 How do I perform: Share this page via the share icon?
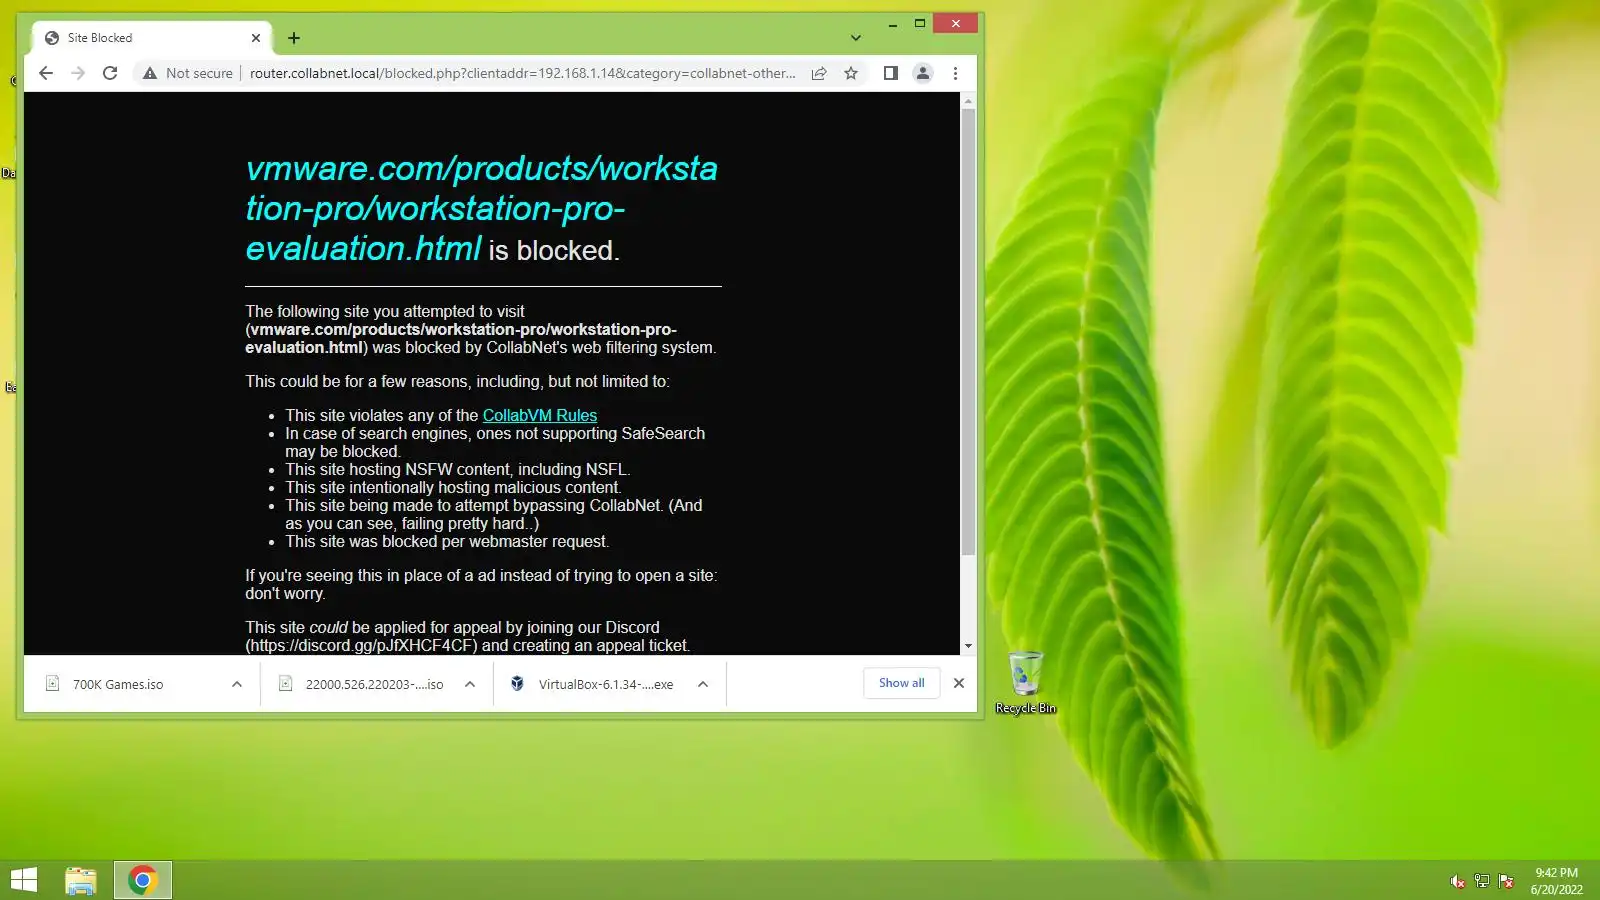click(x=819, y=73)
